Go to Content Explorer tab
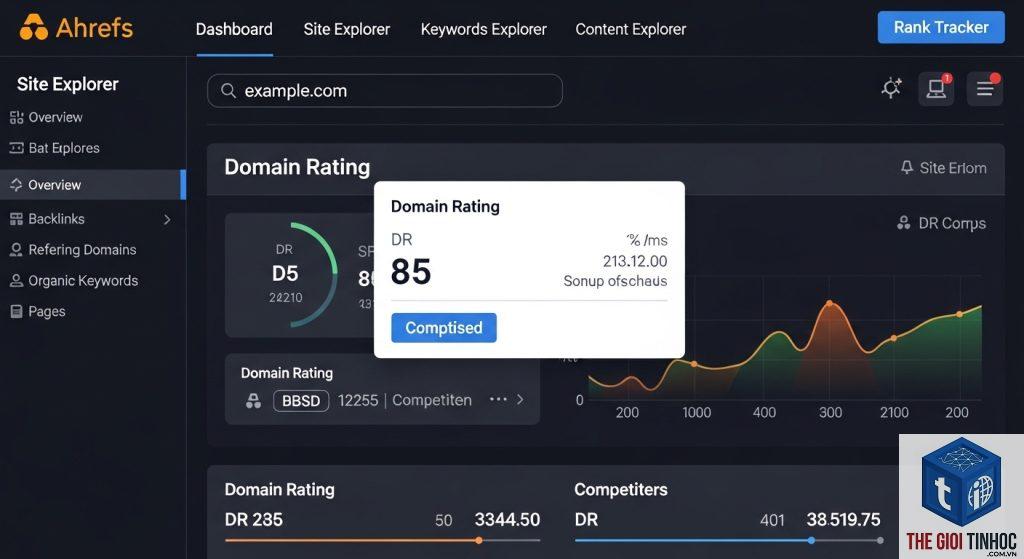 click(631, 29)
